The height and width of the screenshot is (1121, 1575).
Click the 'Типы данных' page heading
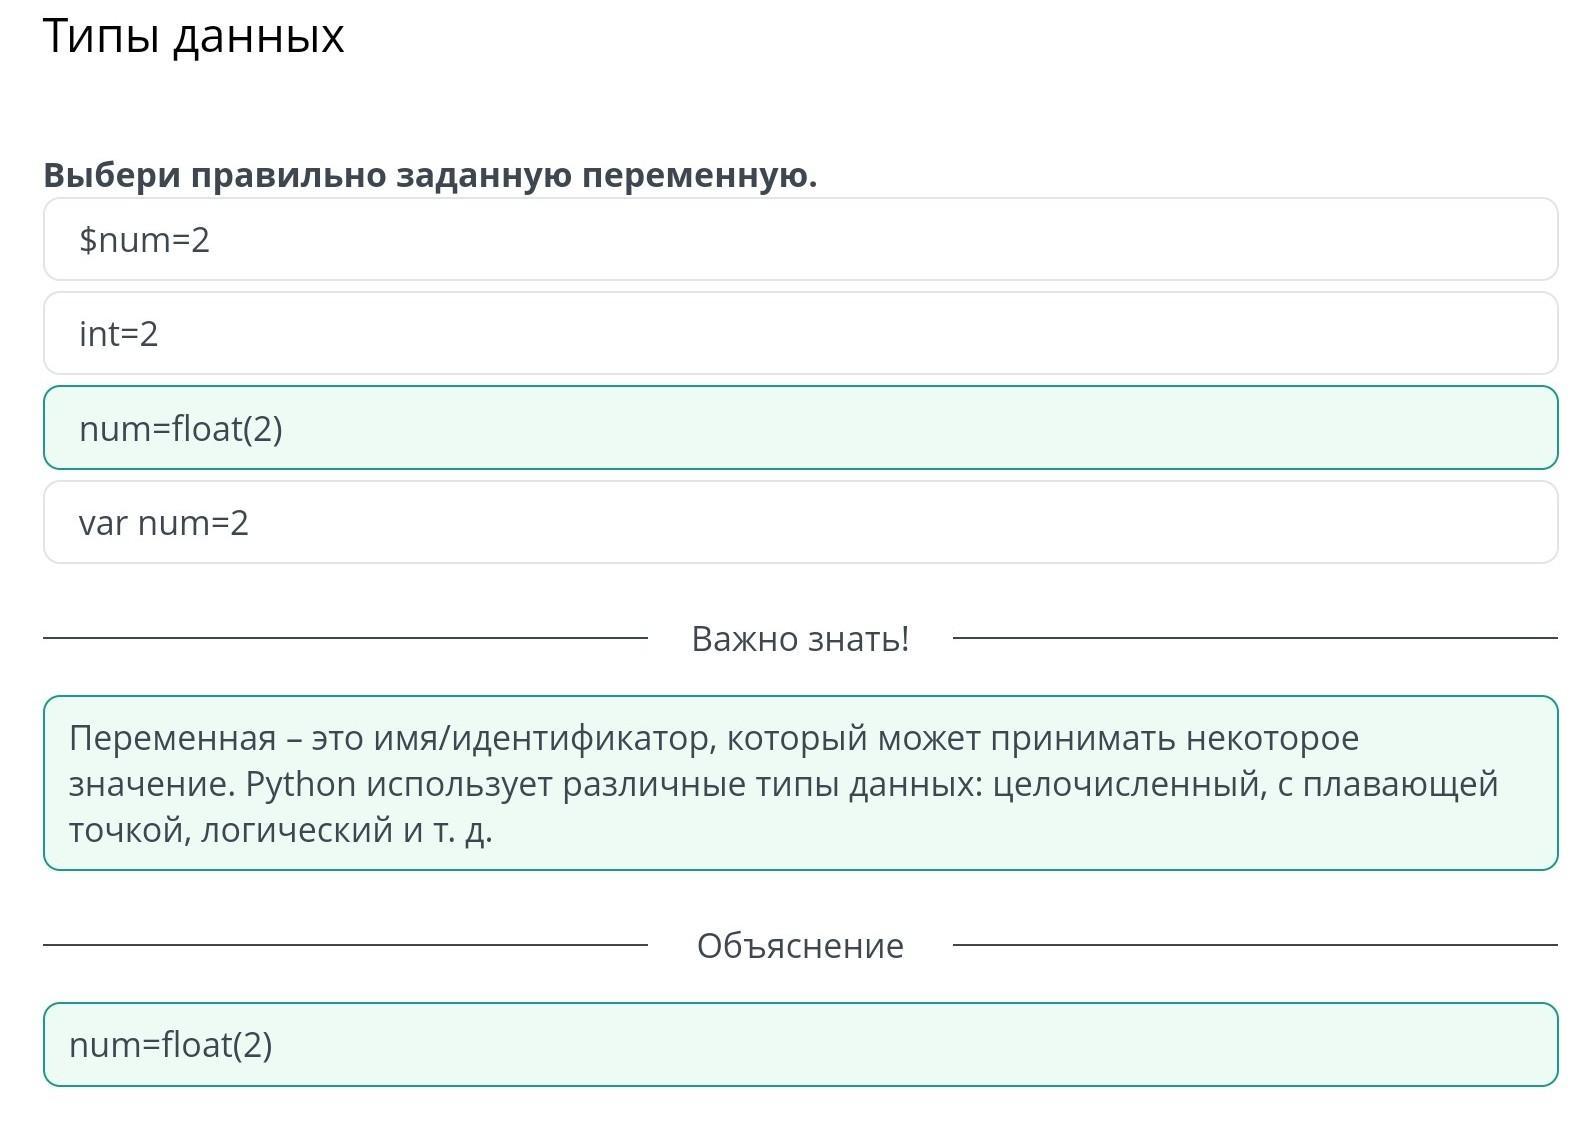(194, 36)
